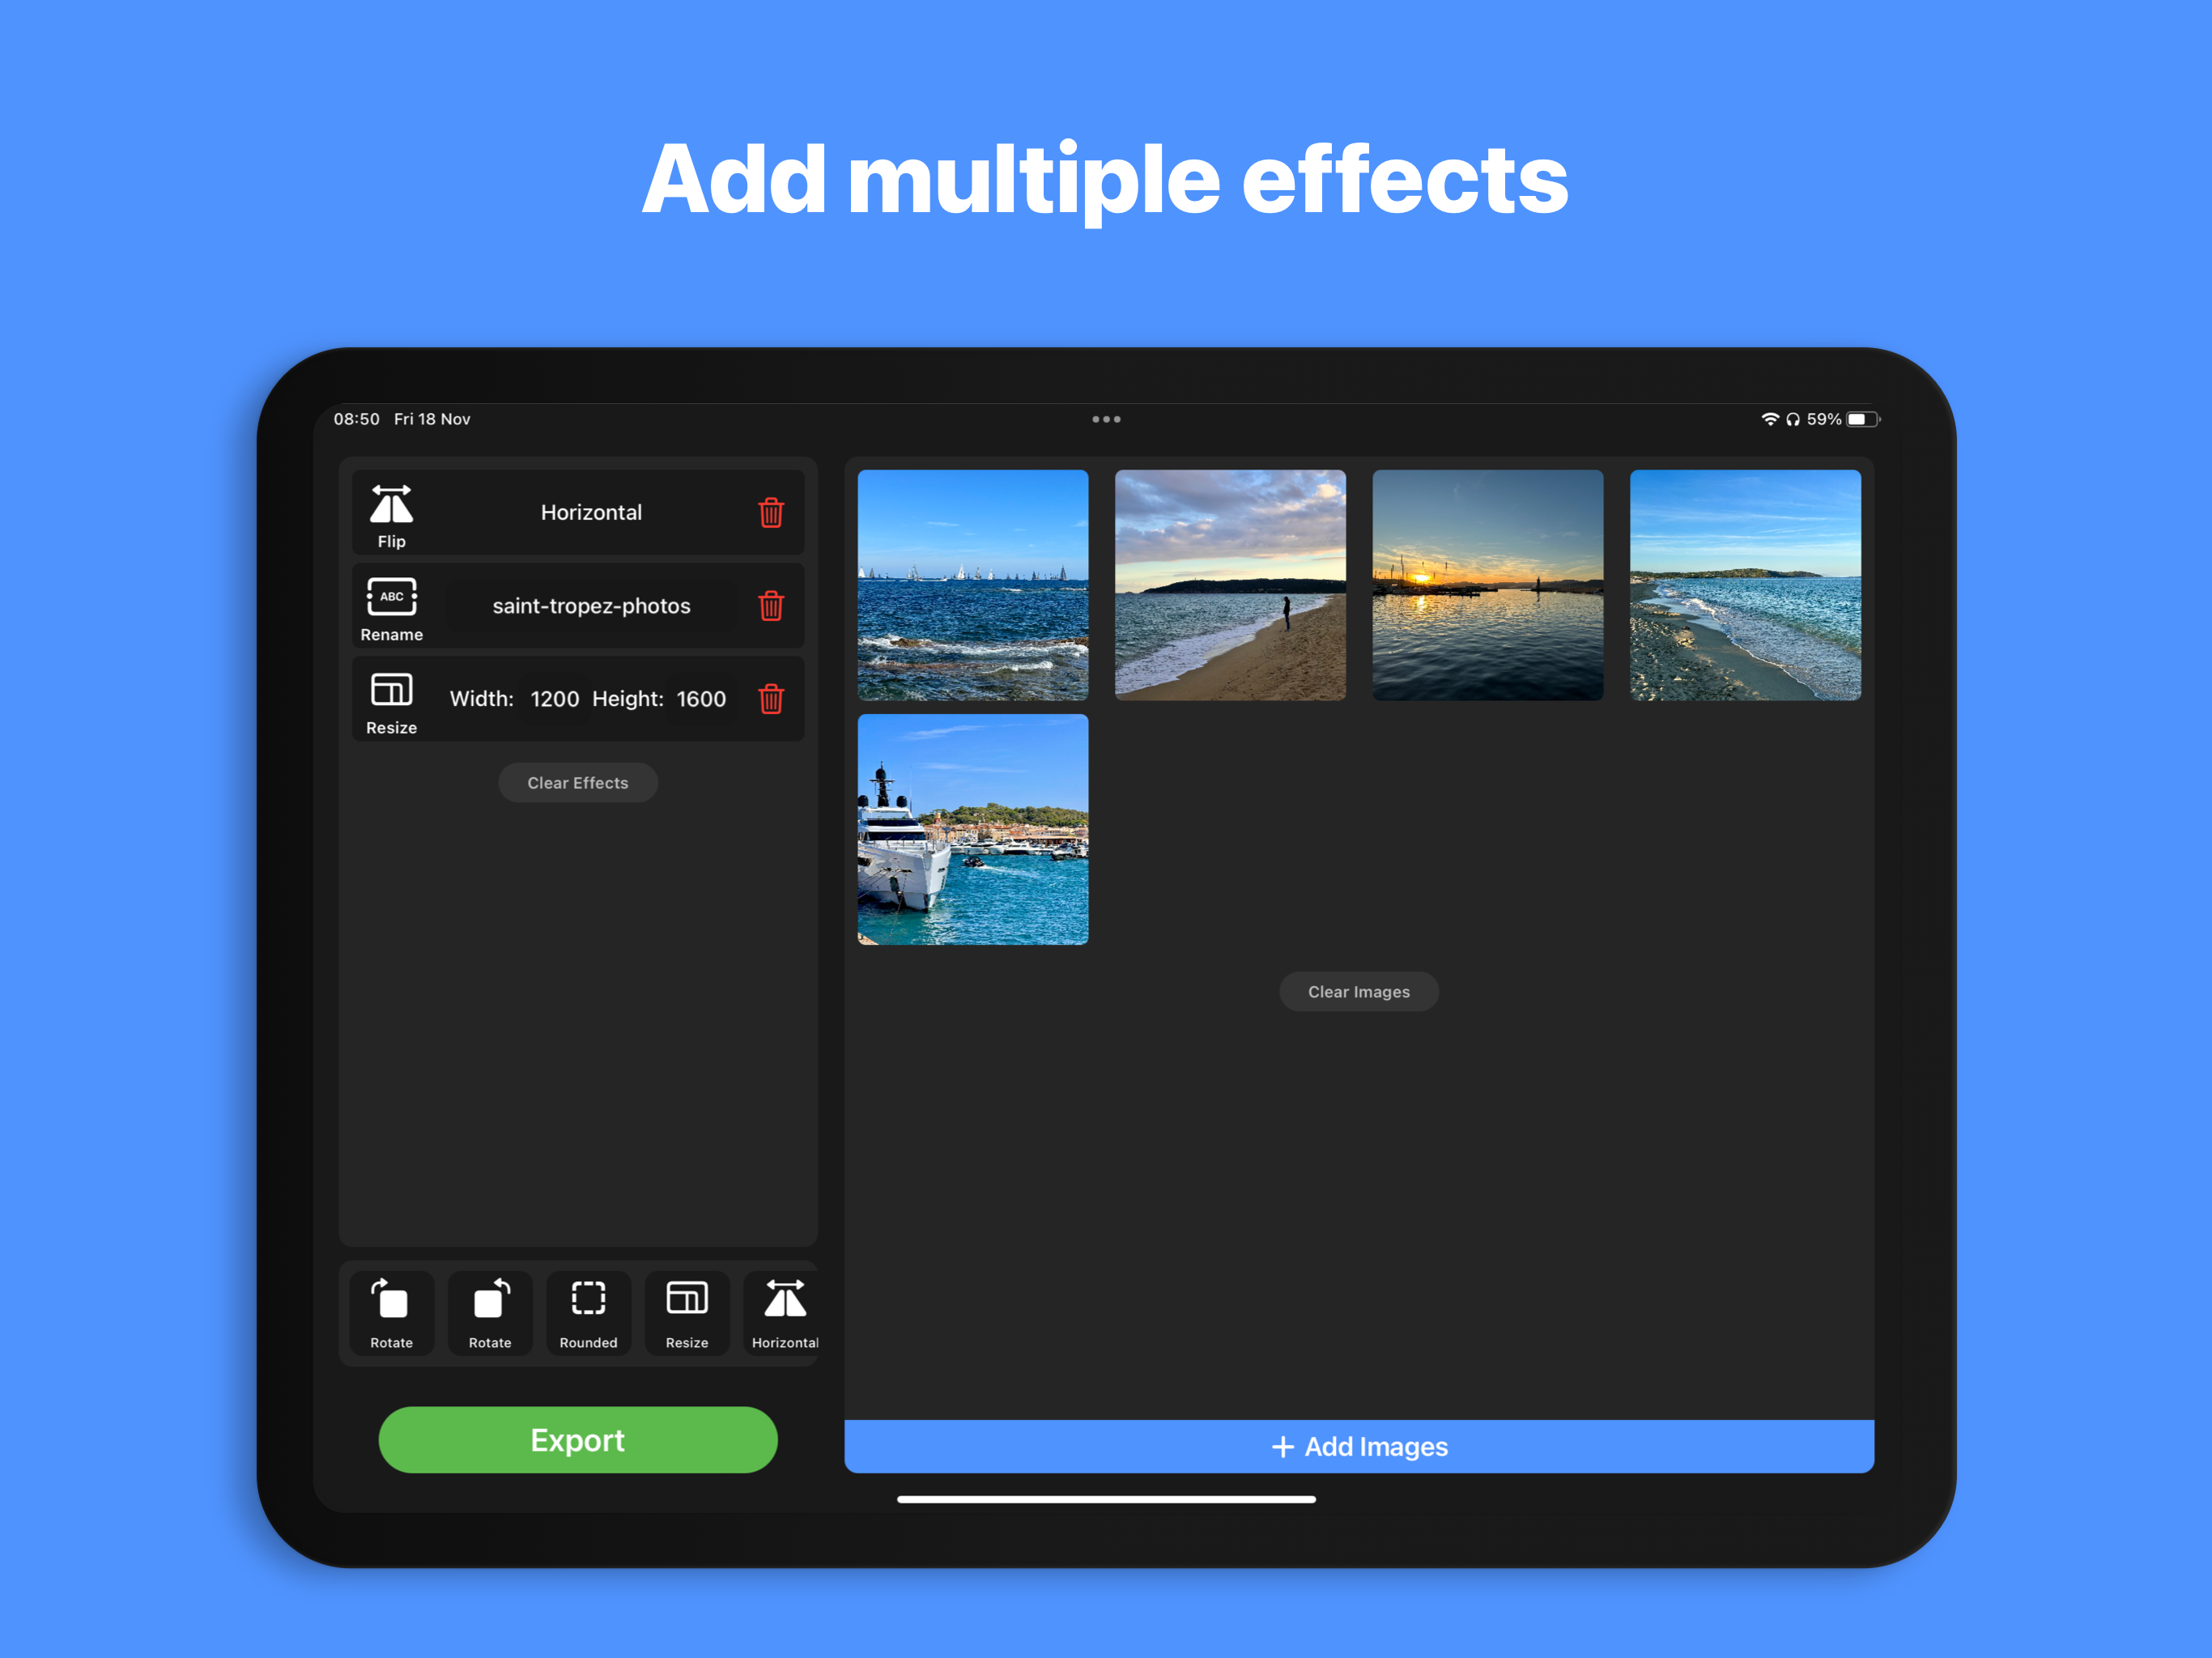Edit the Height value 1600
The image size is (2212, 1658).
coord(701,699)
